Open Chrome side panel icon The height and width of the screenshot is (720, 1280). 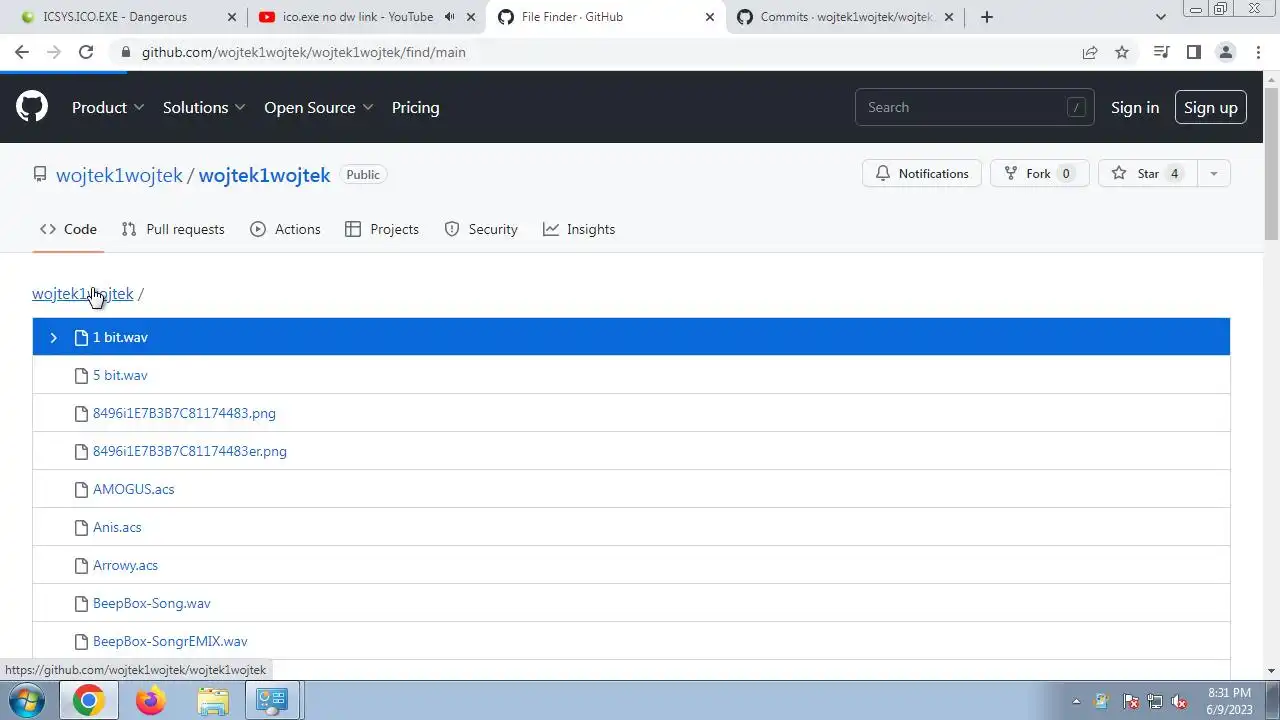click(1193, 52)
